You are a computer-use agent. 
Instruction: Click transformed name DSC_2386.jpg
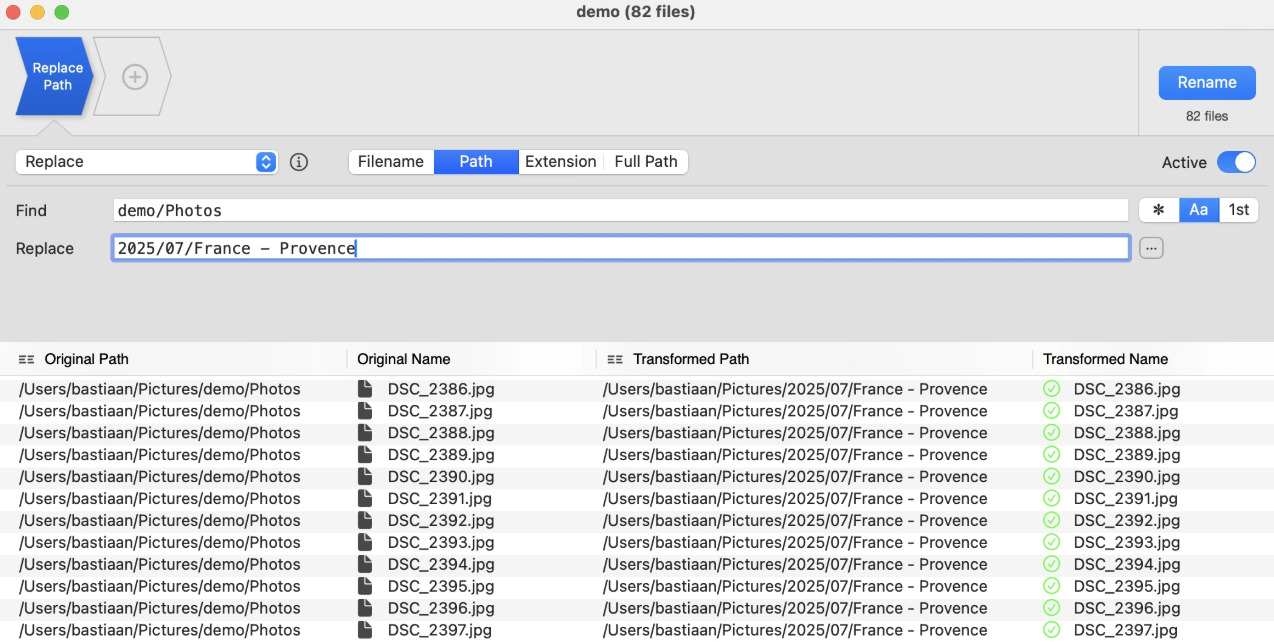[1127, 389]
